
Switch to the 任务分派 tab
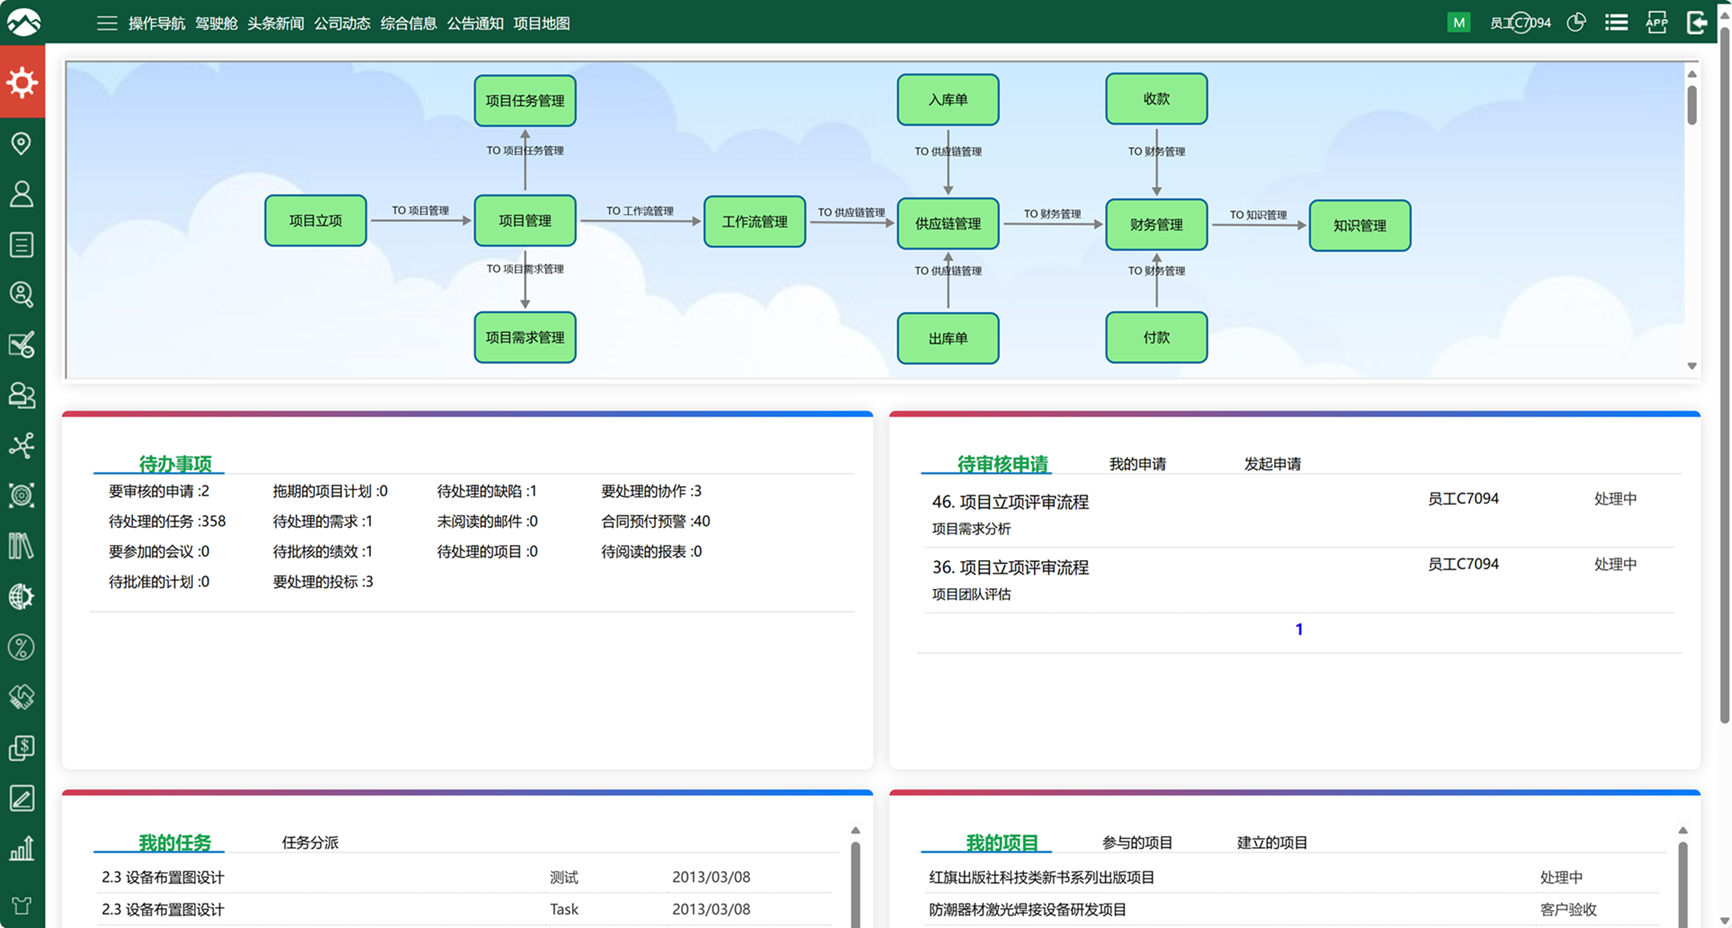coord(310,843)
